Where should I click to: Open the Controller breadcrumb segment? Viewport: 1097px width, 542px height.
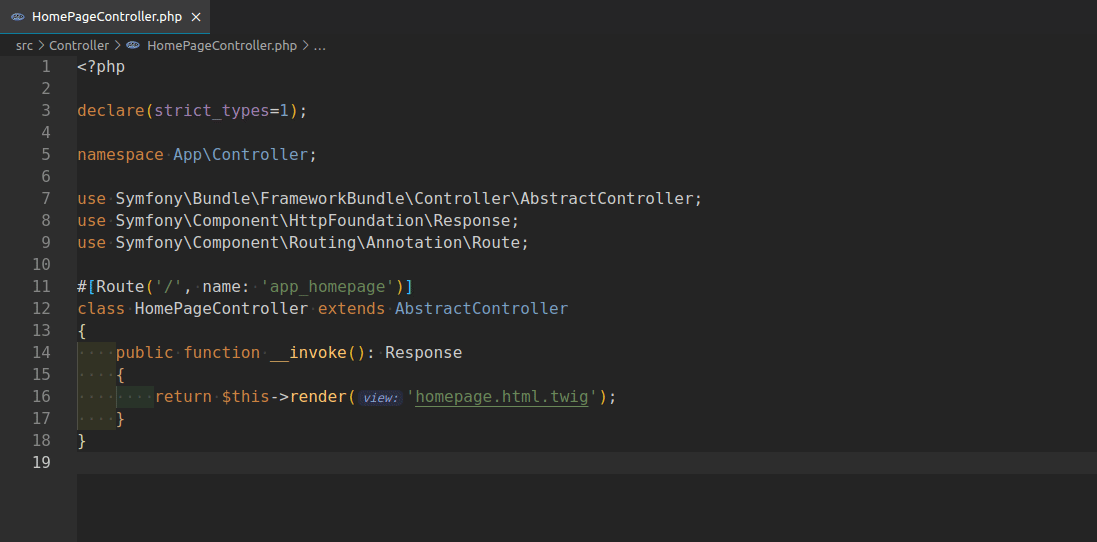pos(79,45)
